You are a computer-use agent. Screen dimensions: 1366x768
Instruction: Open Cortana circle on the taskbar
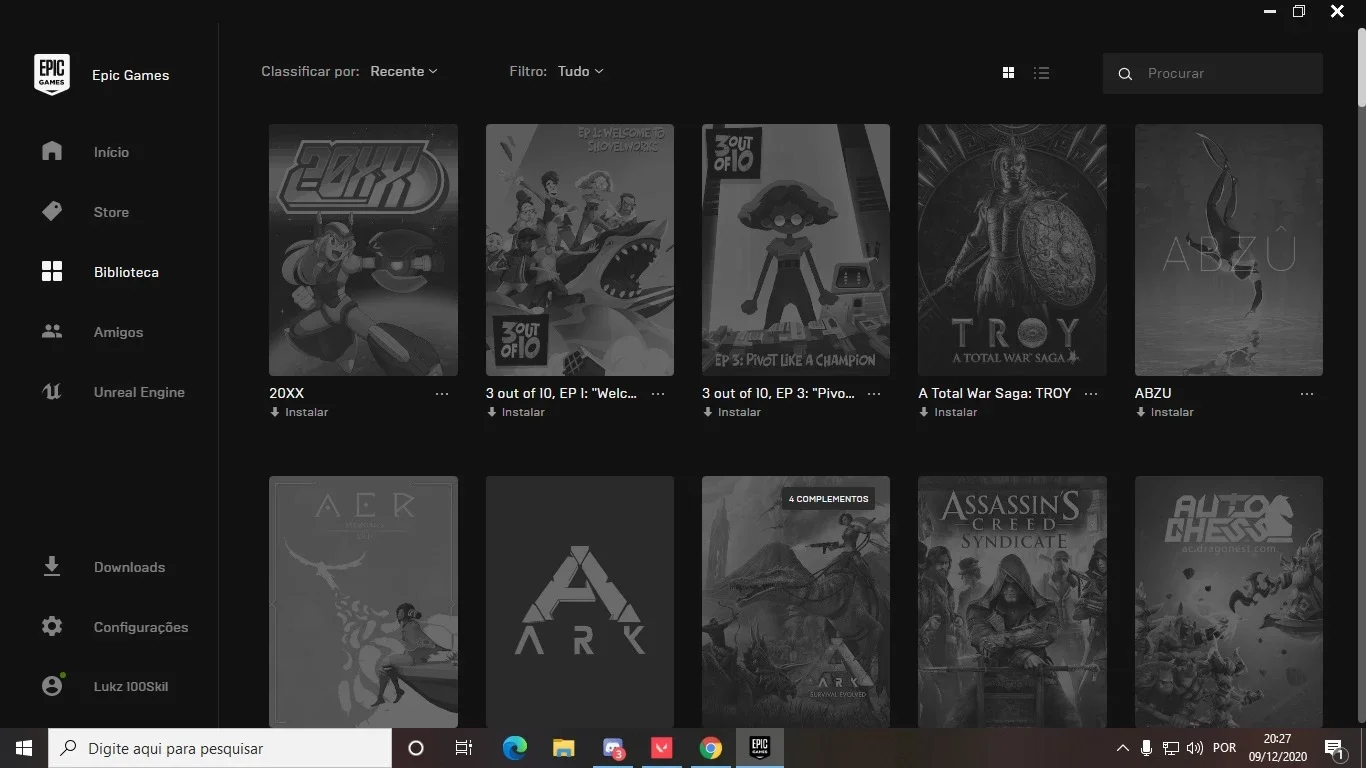[416, 748]
